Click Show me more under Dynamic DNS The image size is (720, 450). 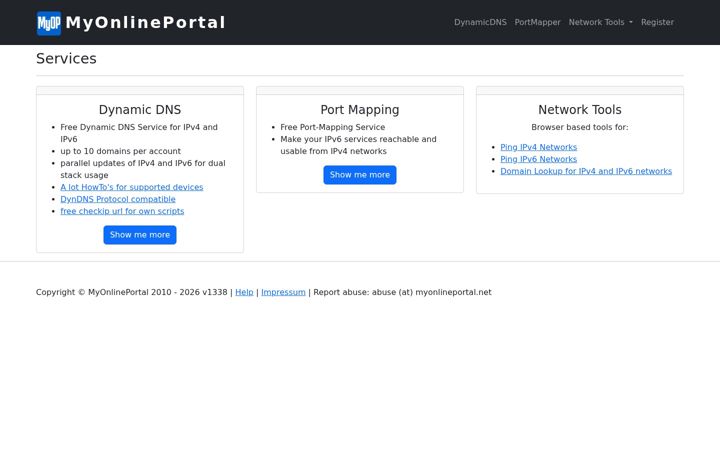(140, 235)
